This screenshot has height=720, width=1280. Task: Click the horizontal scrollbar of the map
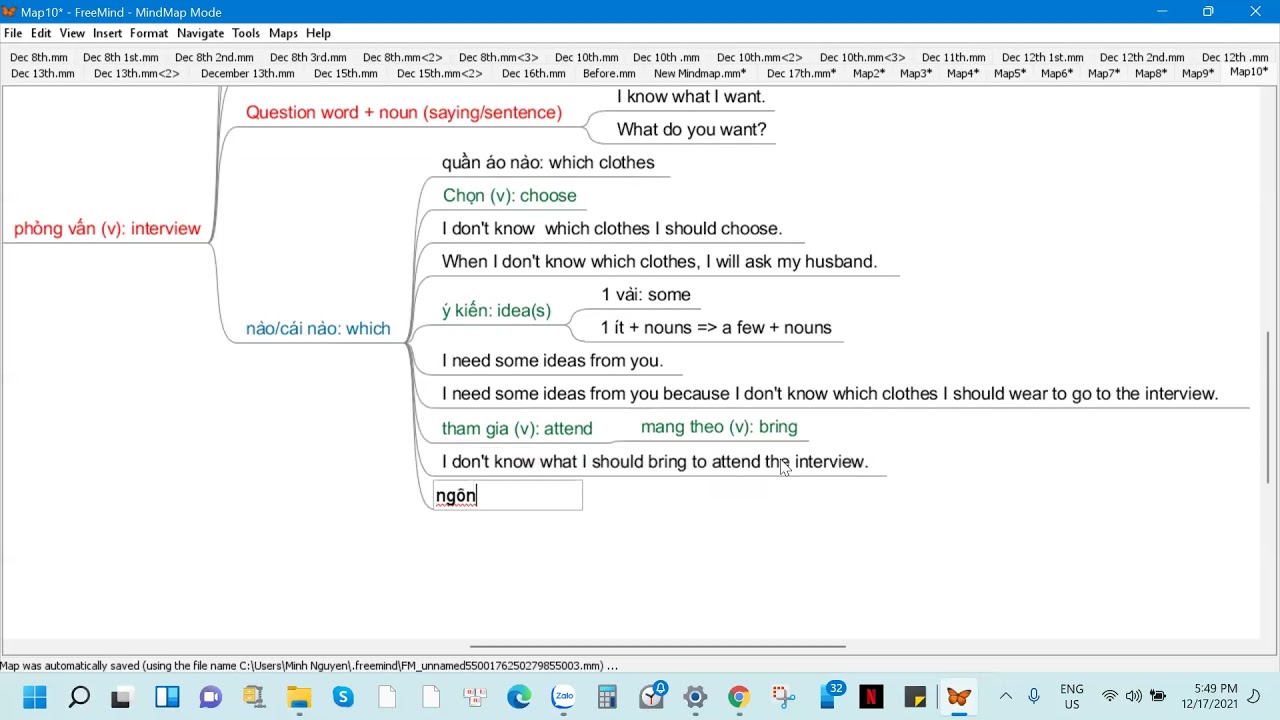657,646
